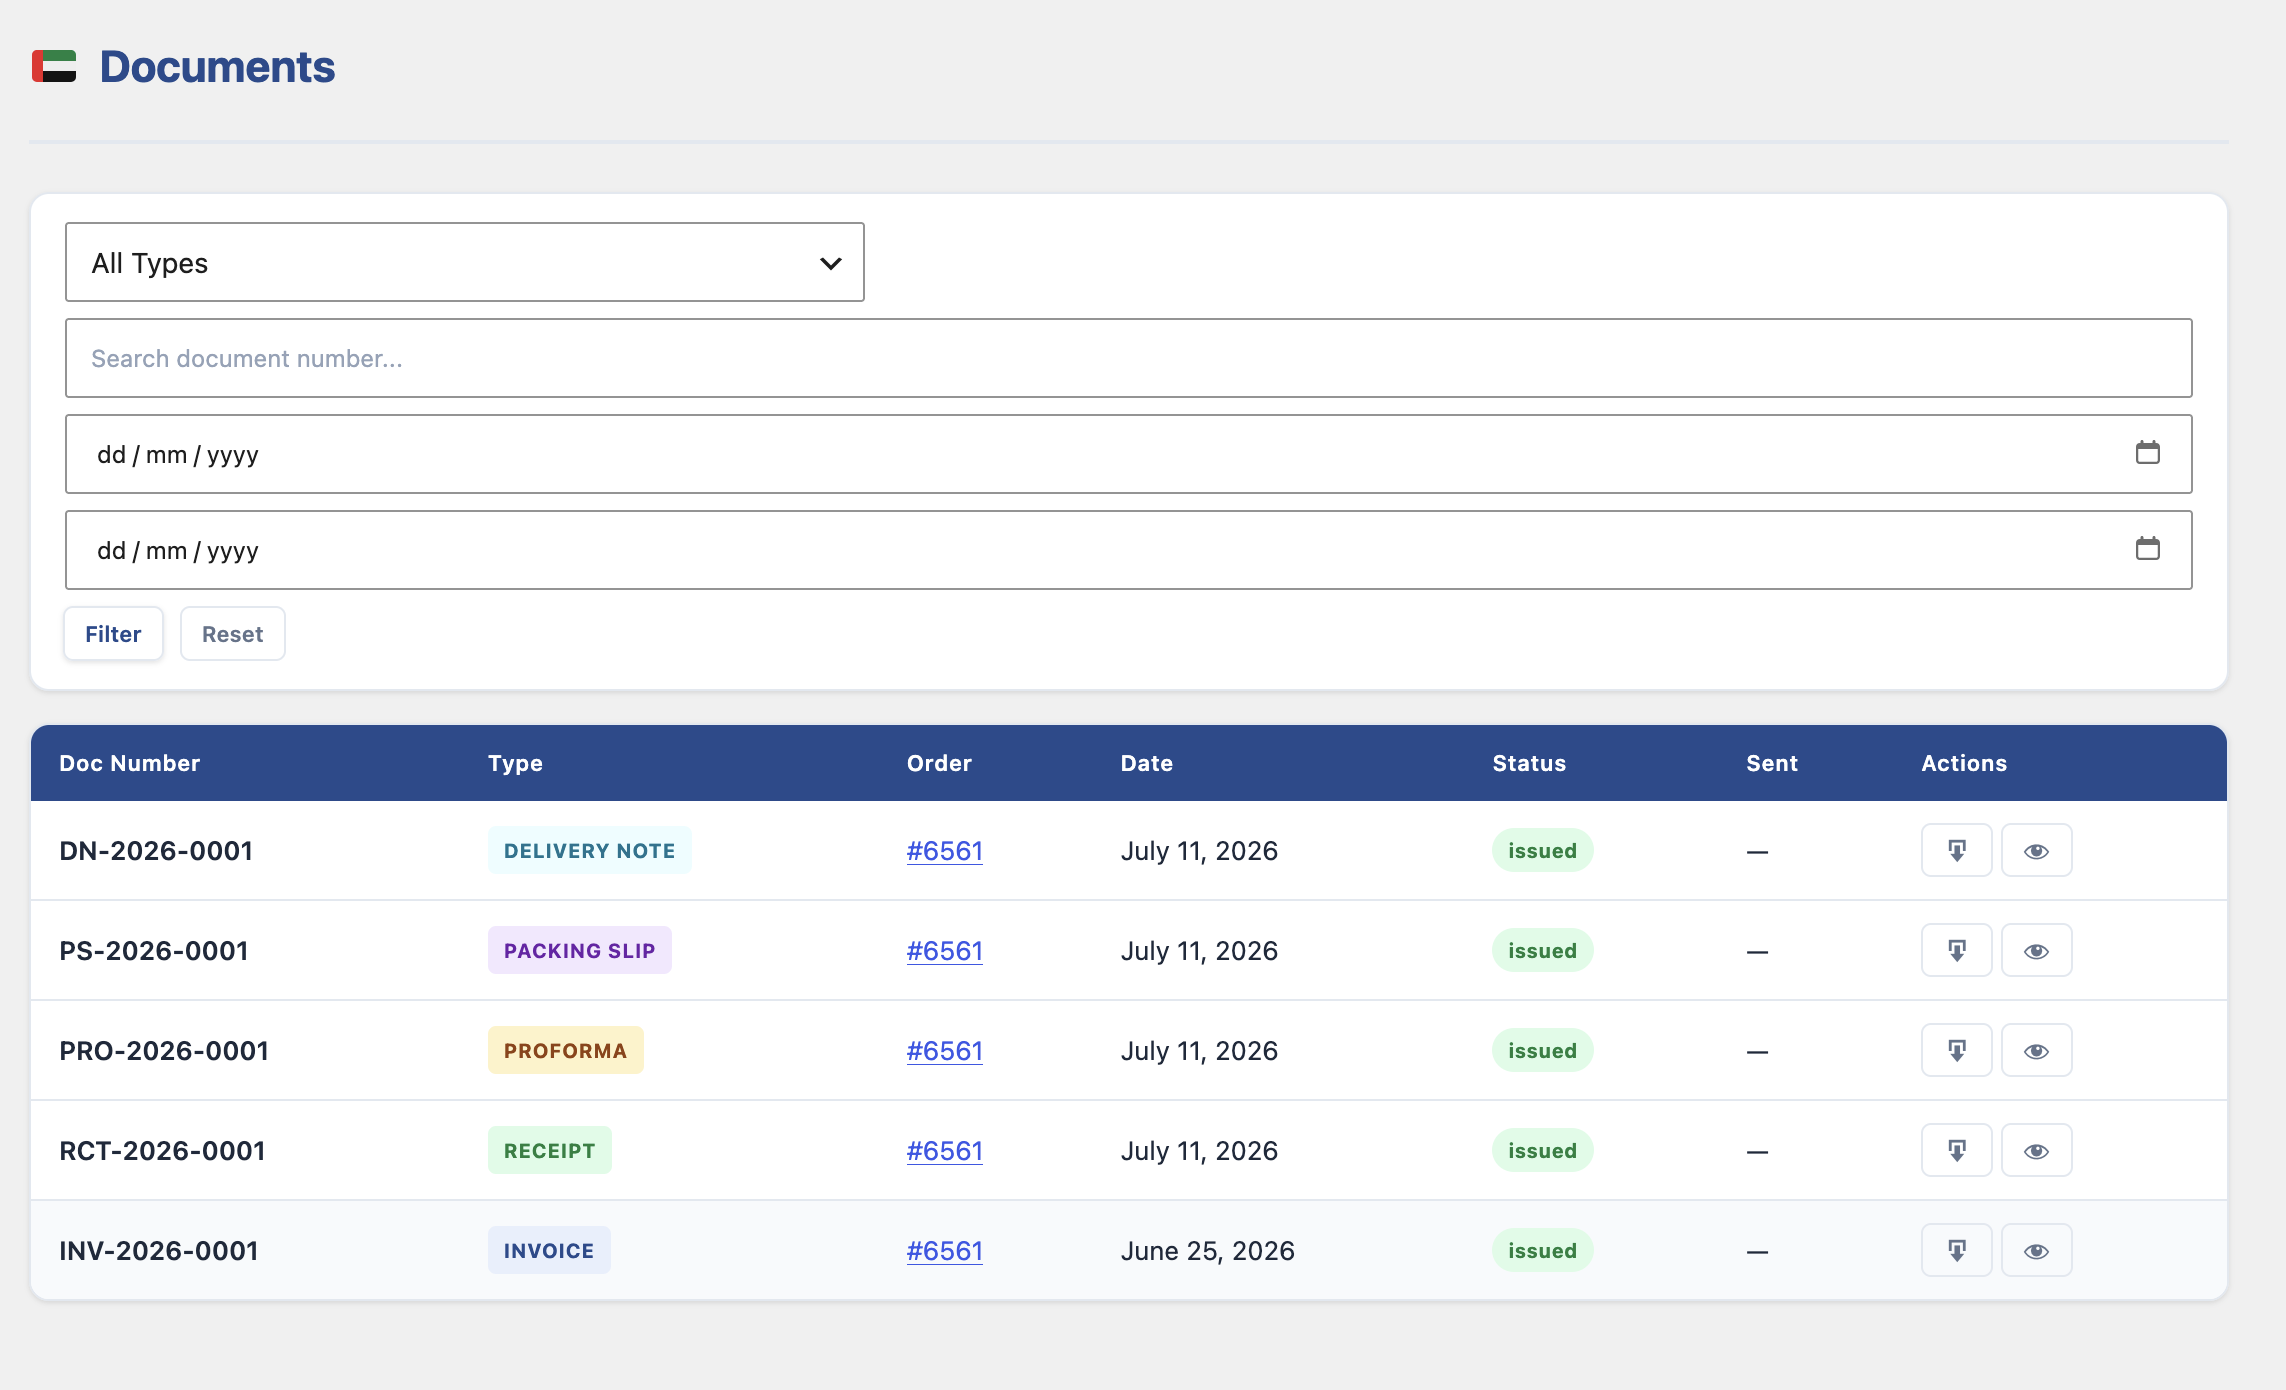Viewport: 2286px width, 1390px height.
Task: Select the PS-2026-0001 document number
Action: [x=154, y=951]
